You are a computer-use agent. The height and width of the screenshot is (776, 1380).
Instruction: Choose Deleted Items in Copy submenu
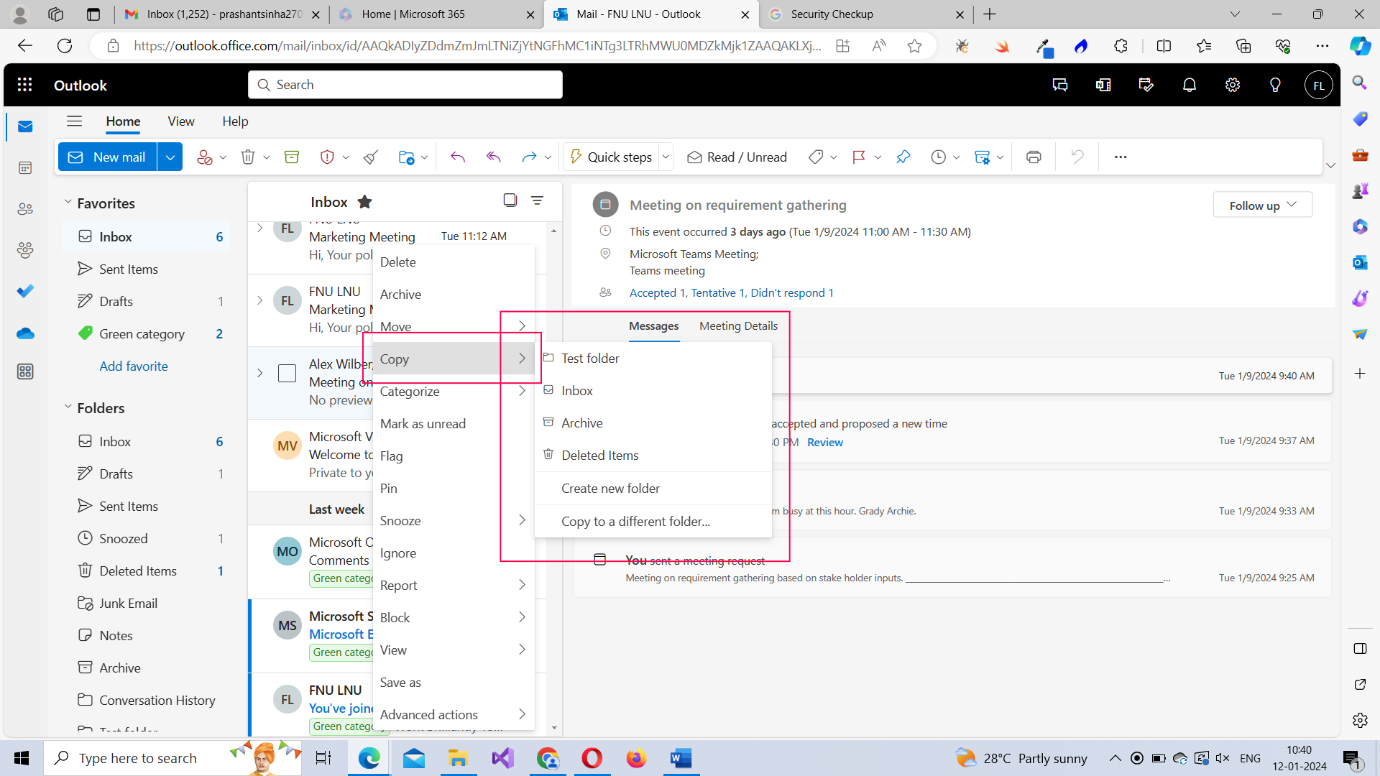(653, 455)
